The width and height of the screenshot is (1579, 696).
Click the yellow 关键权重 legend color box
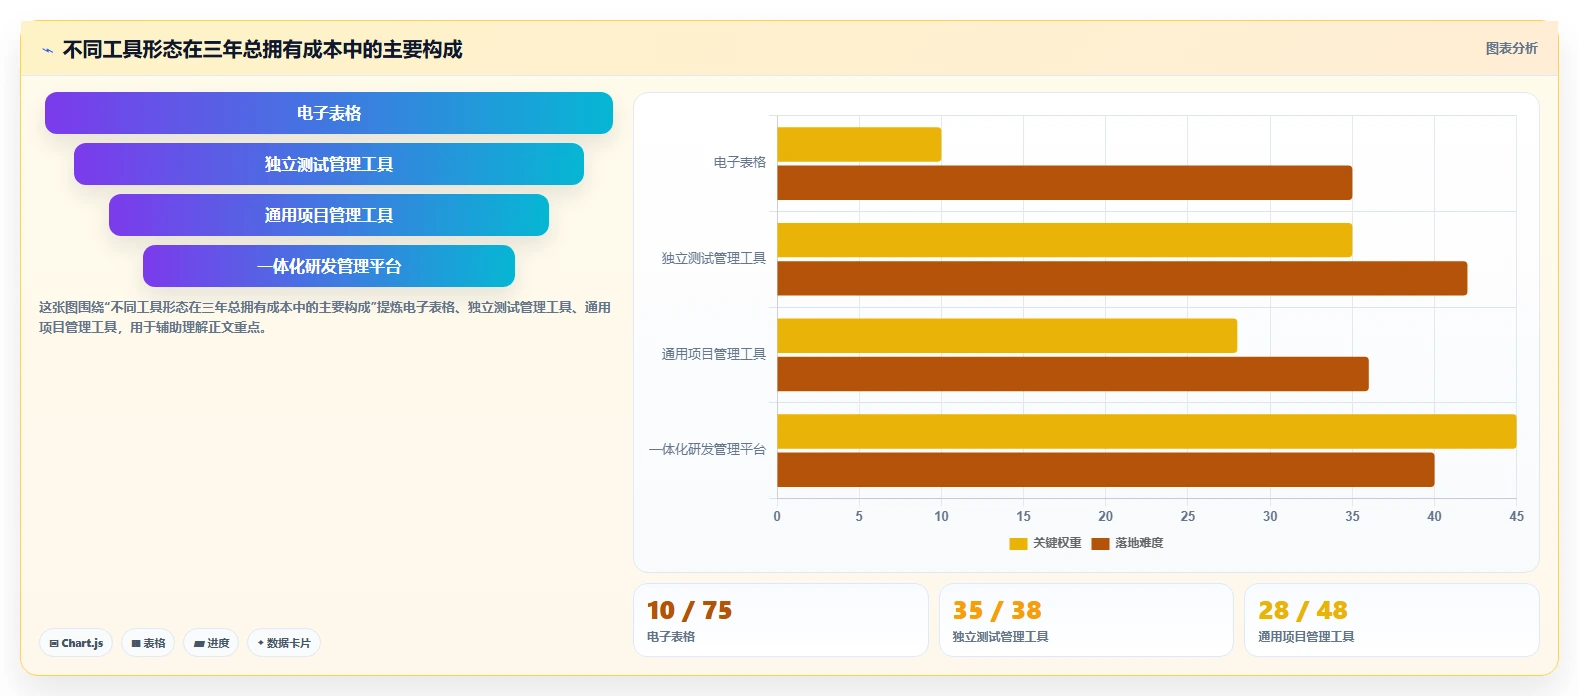click(x=1018, y=543)
